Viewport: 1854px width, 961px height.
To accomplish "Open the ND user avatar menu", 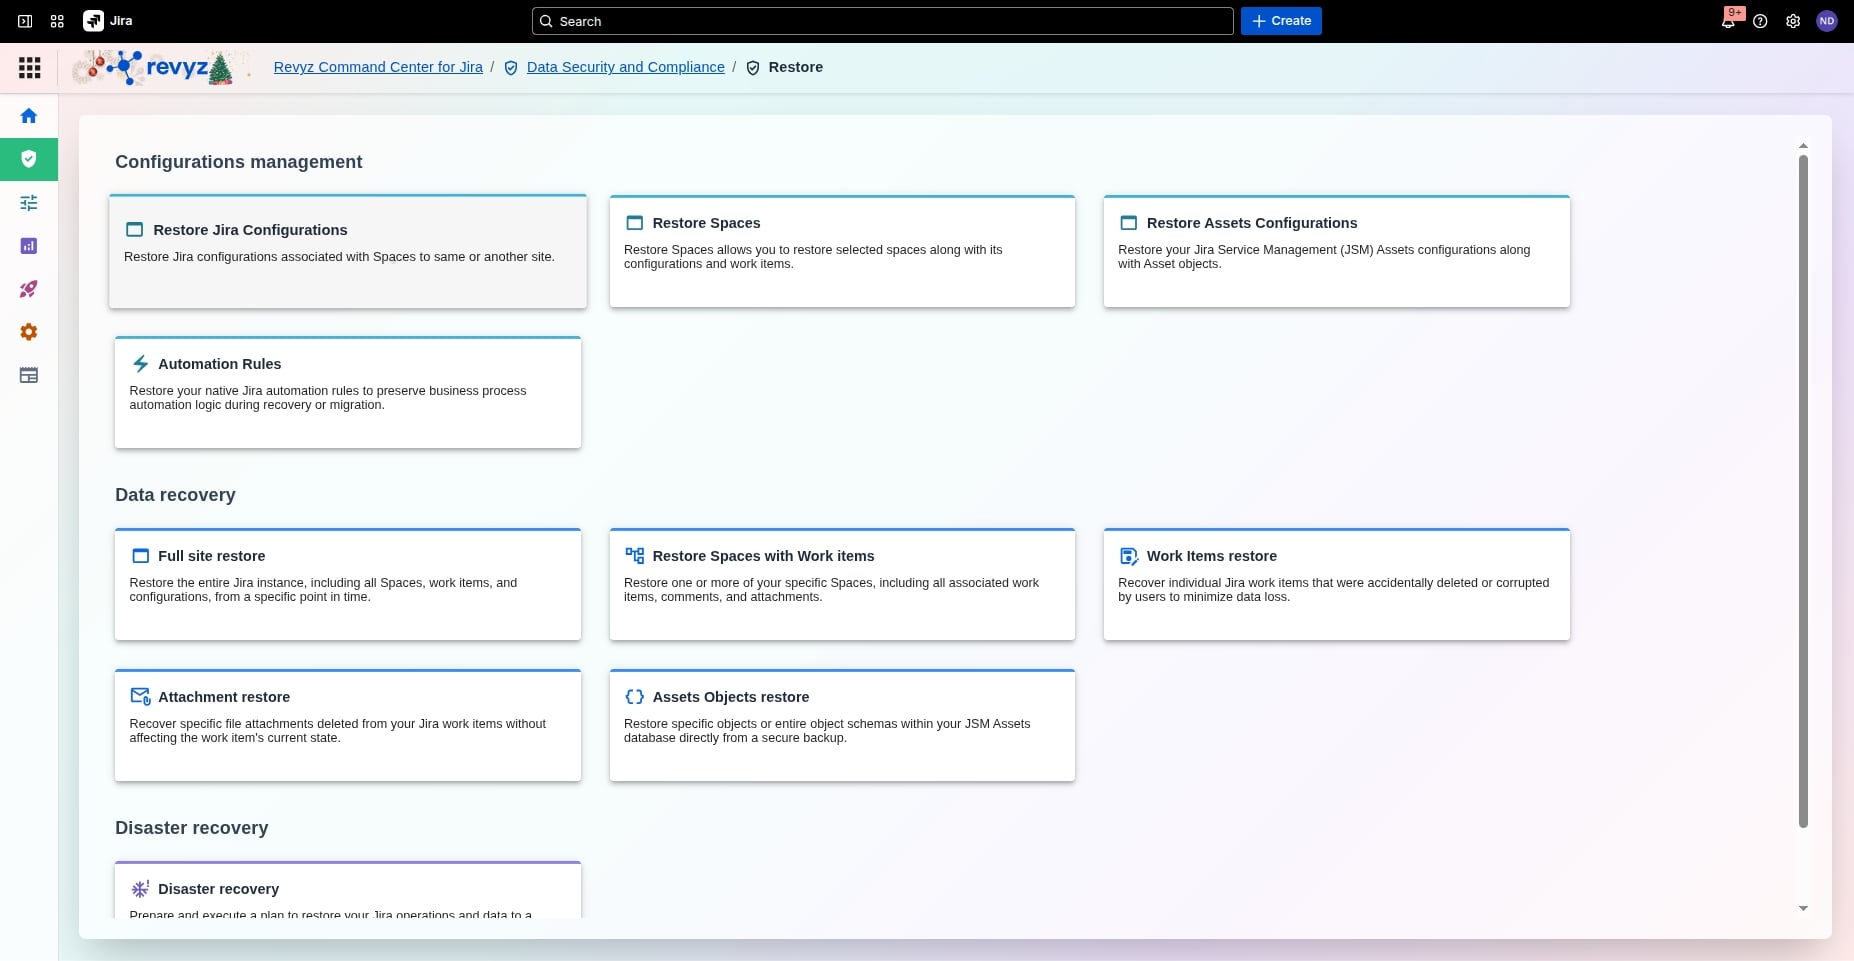I will pos(1827,21).
